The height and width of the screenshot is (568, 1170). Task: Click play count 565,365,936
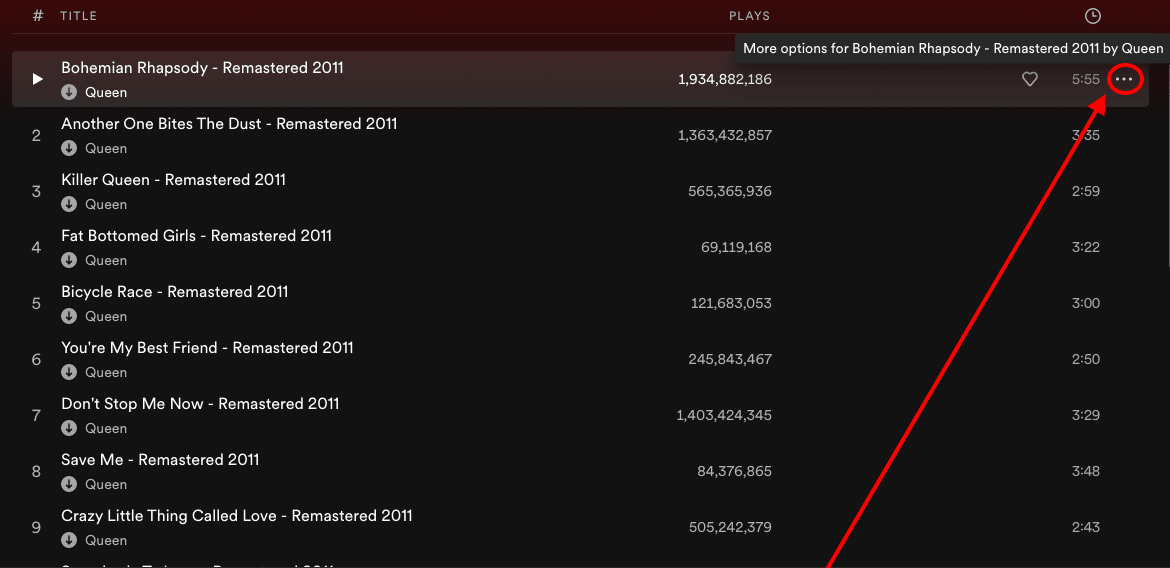pyautogui.click(x=730, y=191)
